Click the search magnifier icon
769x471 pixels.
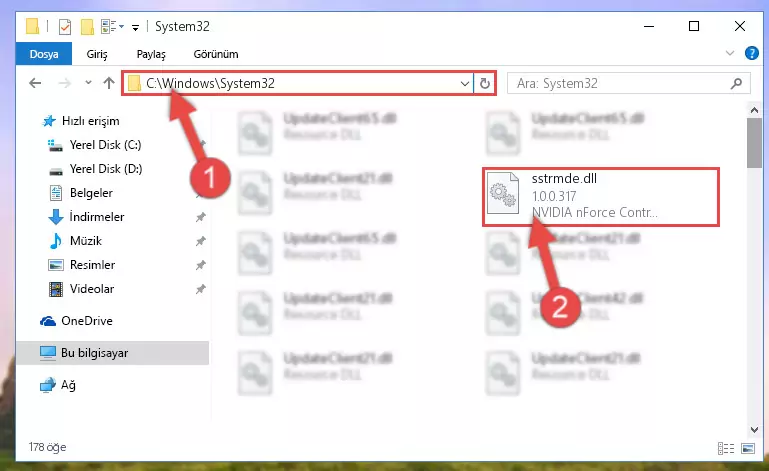point(736,83)
